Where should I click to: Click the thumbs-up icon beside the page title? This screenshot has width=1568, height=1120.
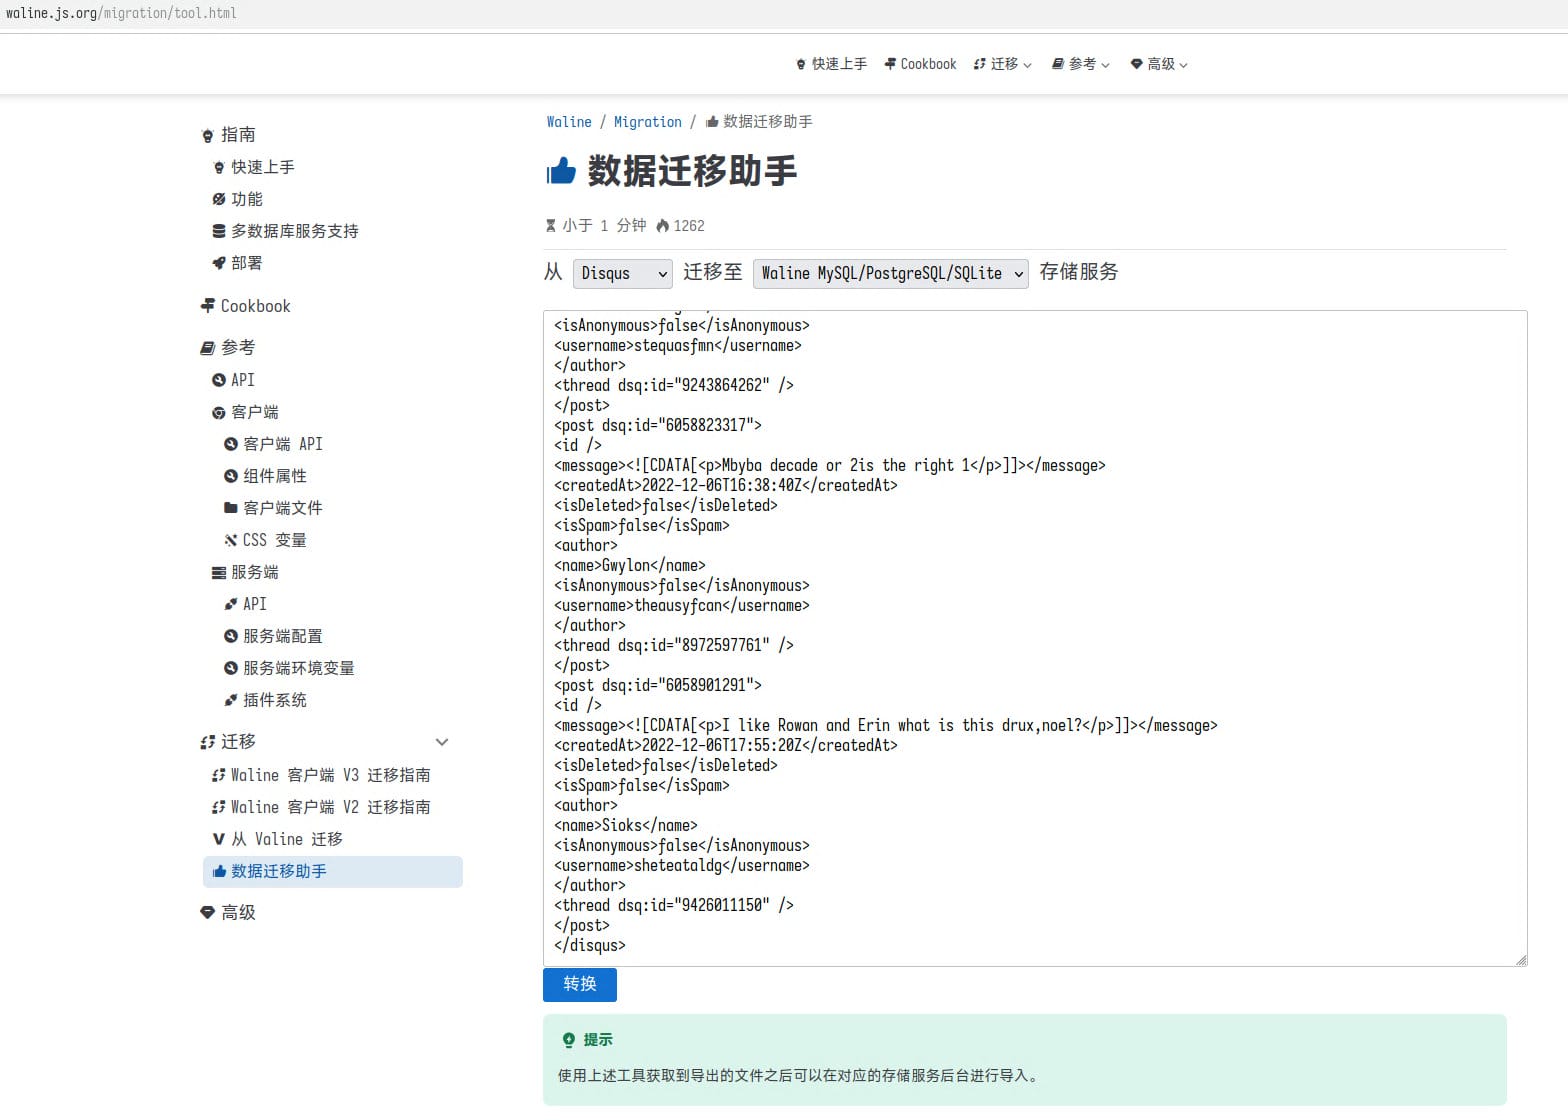(x=561, y=172)
